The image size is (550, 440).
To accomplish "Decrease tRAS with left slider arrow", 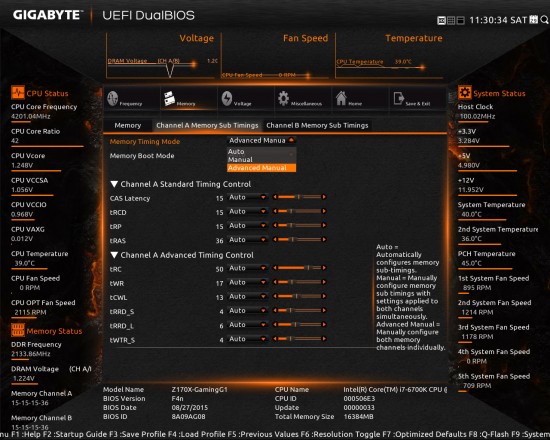I will [275, 240].
